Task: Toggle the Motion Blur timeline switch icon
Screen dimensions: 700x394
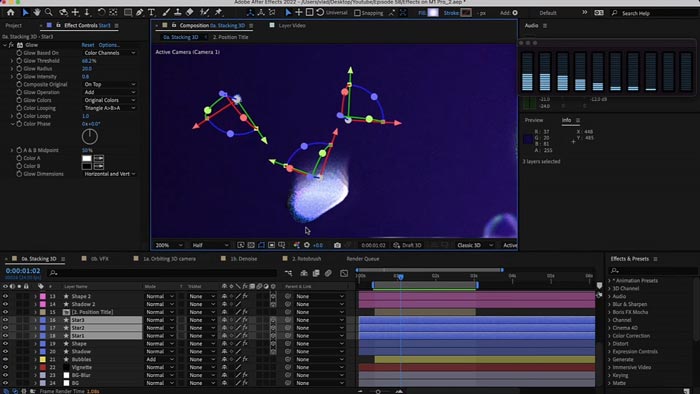Action: click(x=328, y=273)
